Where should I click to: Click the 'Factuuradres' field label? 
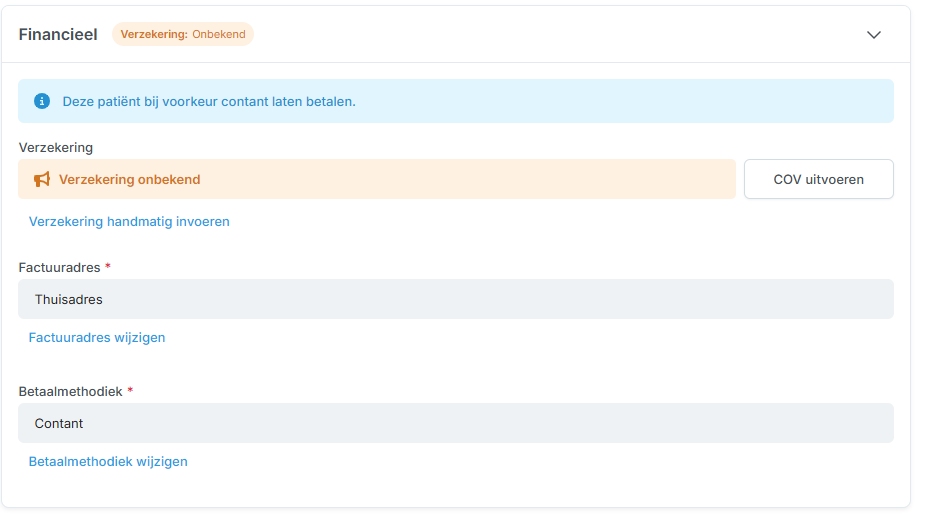[60, 267]
